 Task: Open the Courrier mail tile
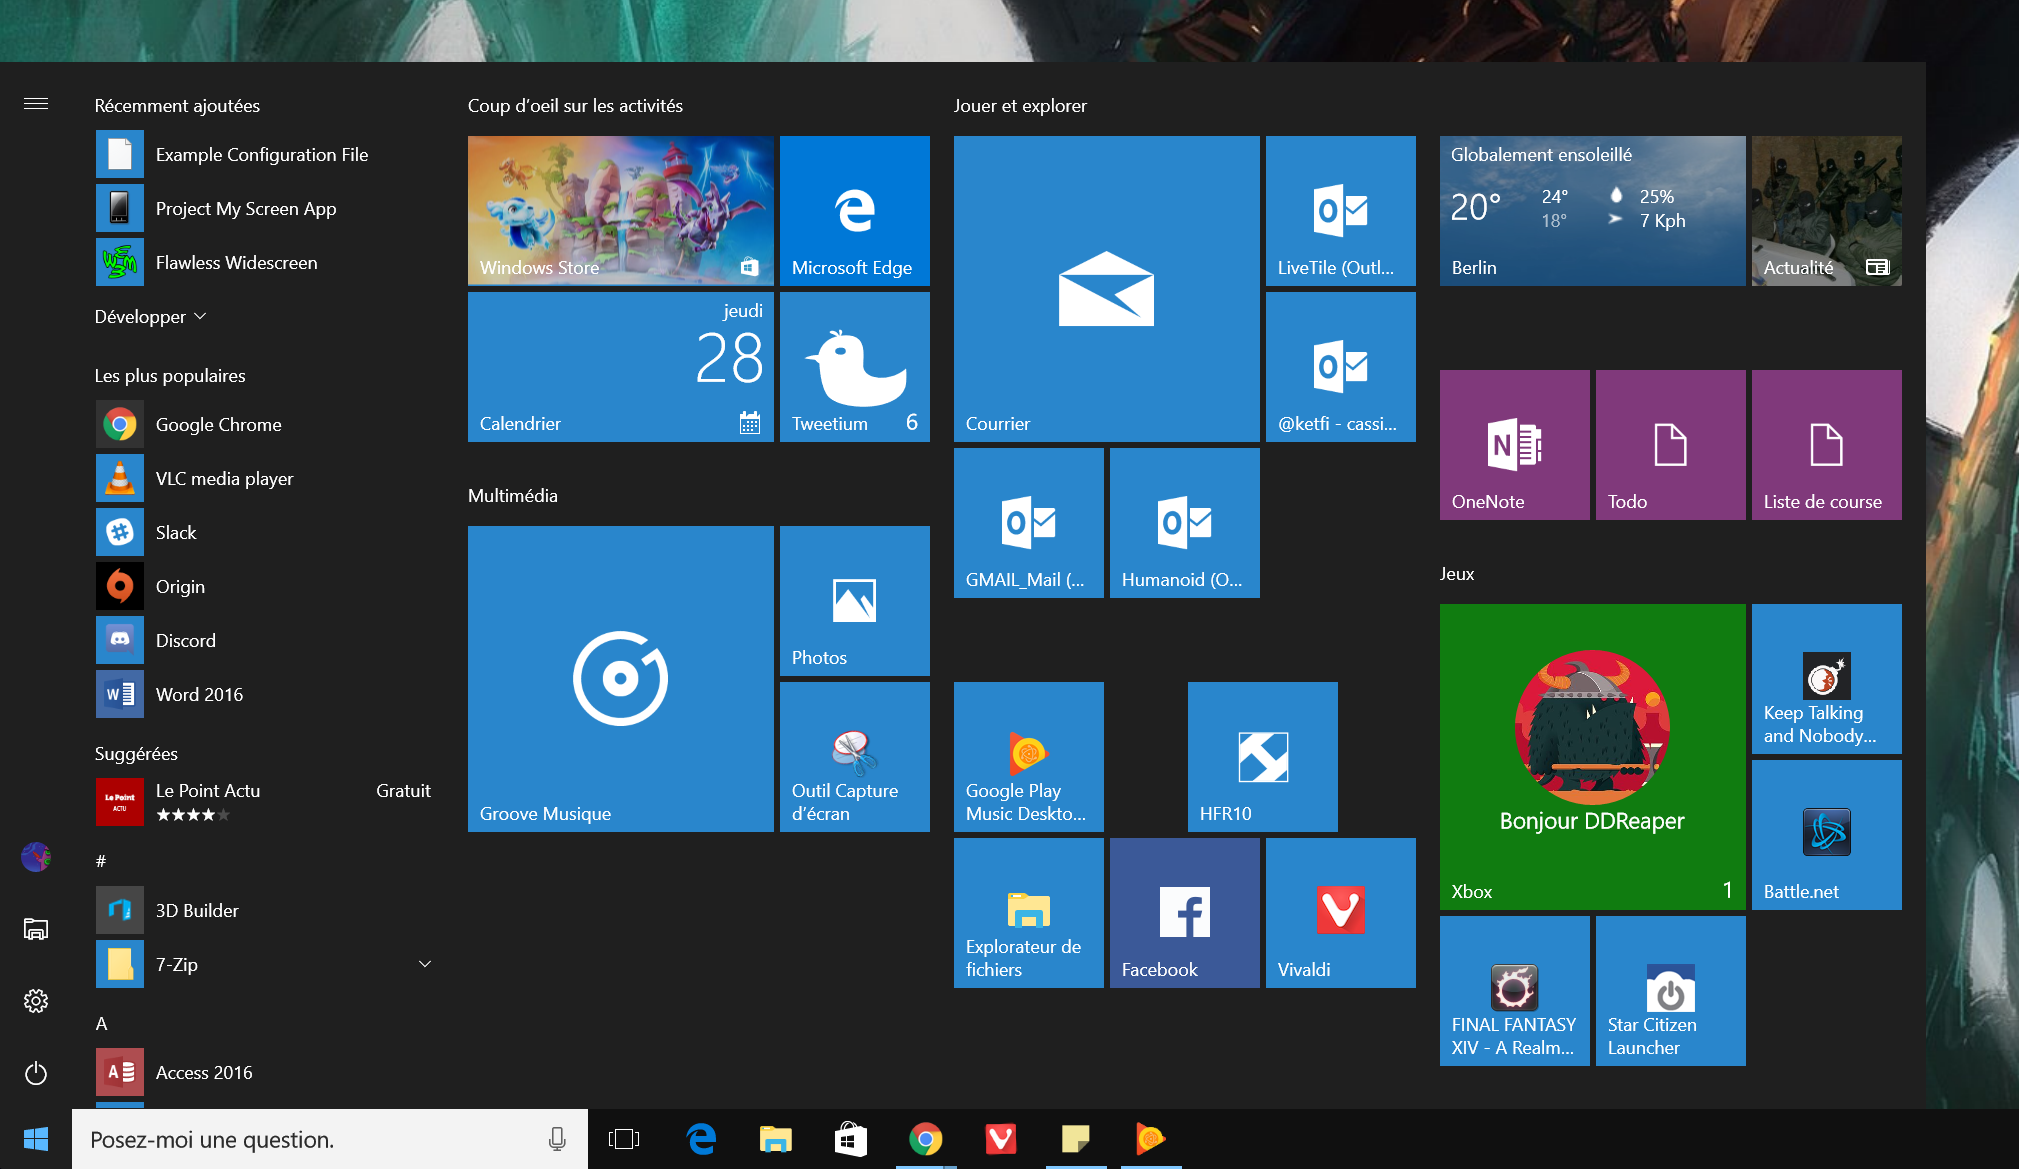coord(1107,289)
